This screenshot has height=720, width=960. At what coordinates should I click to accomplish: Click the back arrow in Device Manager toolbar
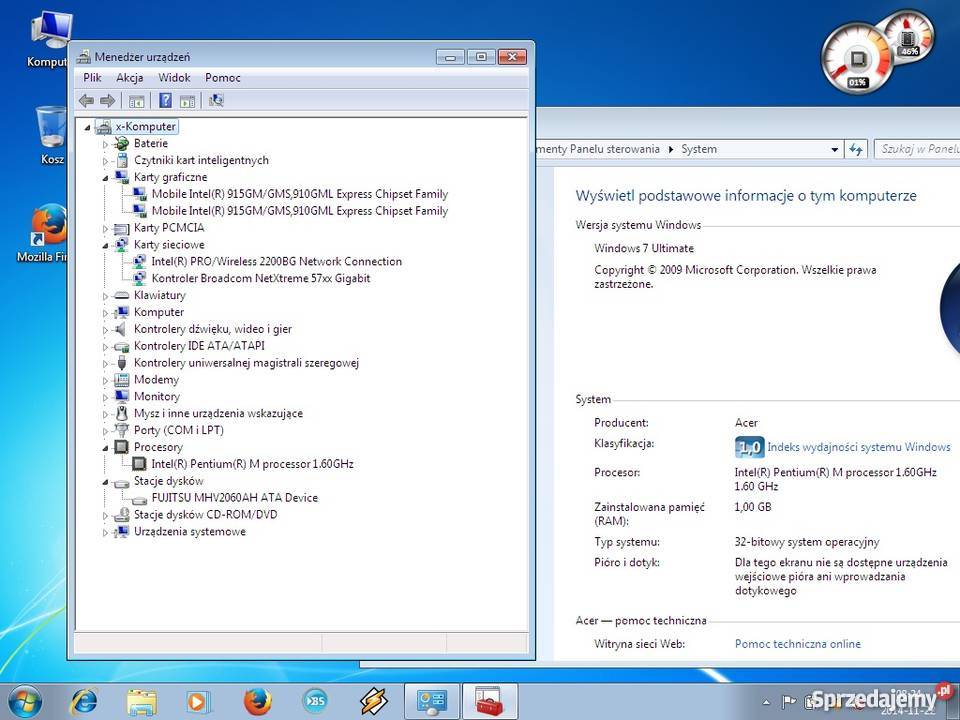86,100
